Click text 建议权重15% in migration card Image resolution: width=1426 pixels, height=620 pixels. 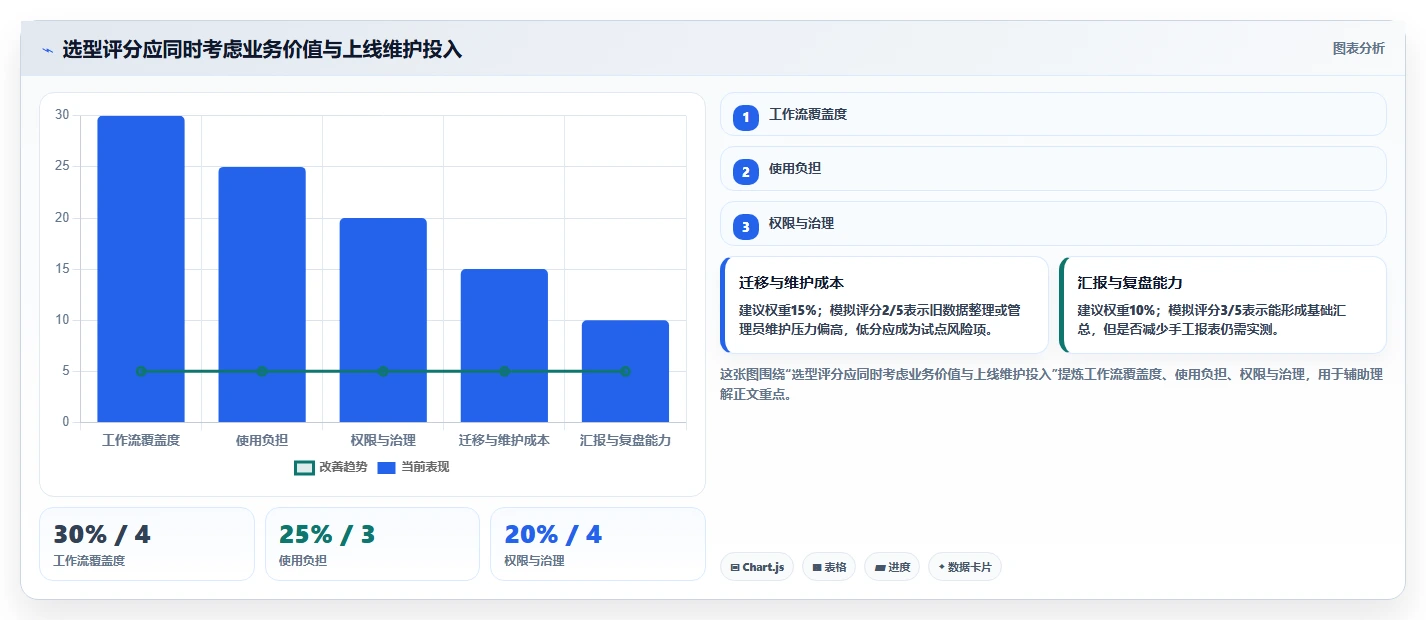[x=778, y=311]
